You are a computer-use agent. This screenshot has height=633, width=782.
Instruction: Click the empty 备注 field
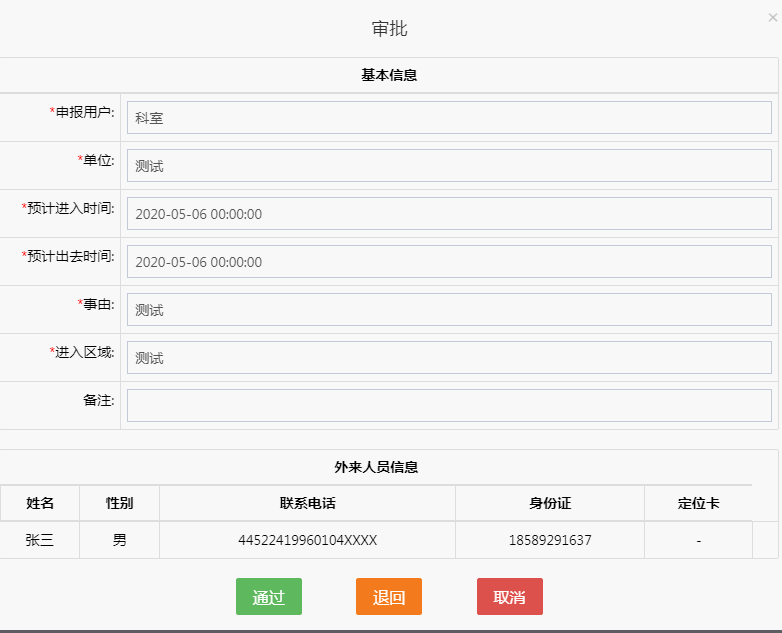click(448, 405)
